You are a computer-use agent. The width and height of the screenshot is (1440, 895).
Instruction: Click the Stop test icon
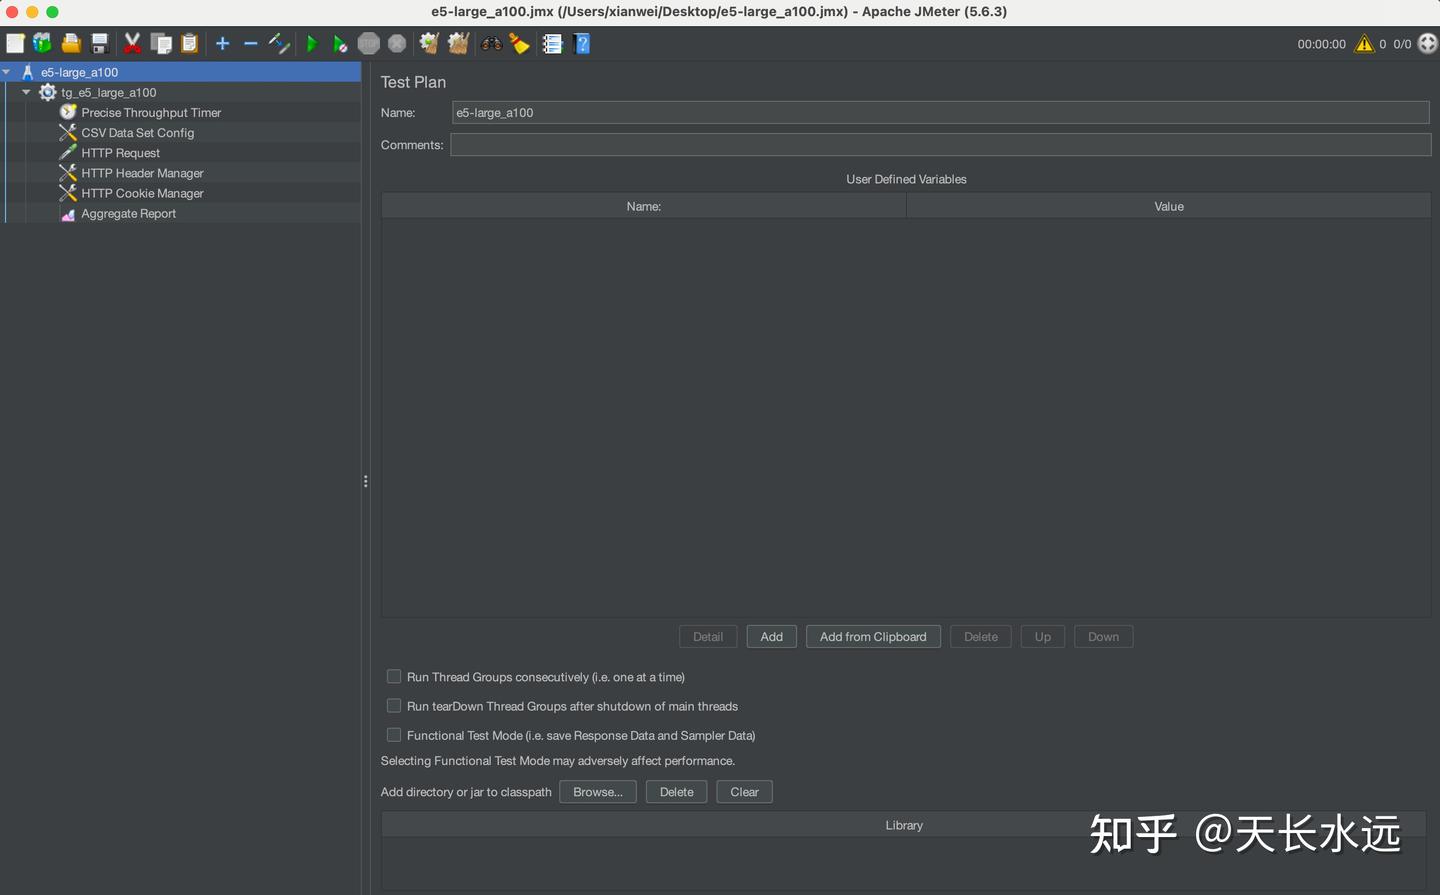369,43
